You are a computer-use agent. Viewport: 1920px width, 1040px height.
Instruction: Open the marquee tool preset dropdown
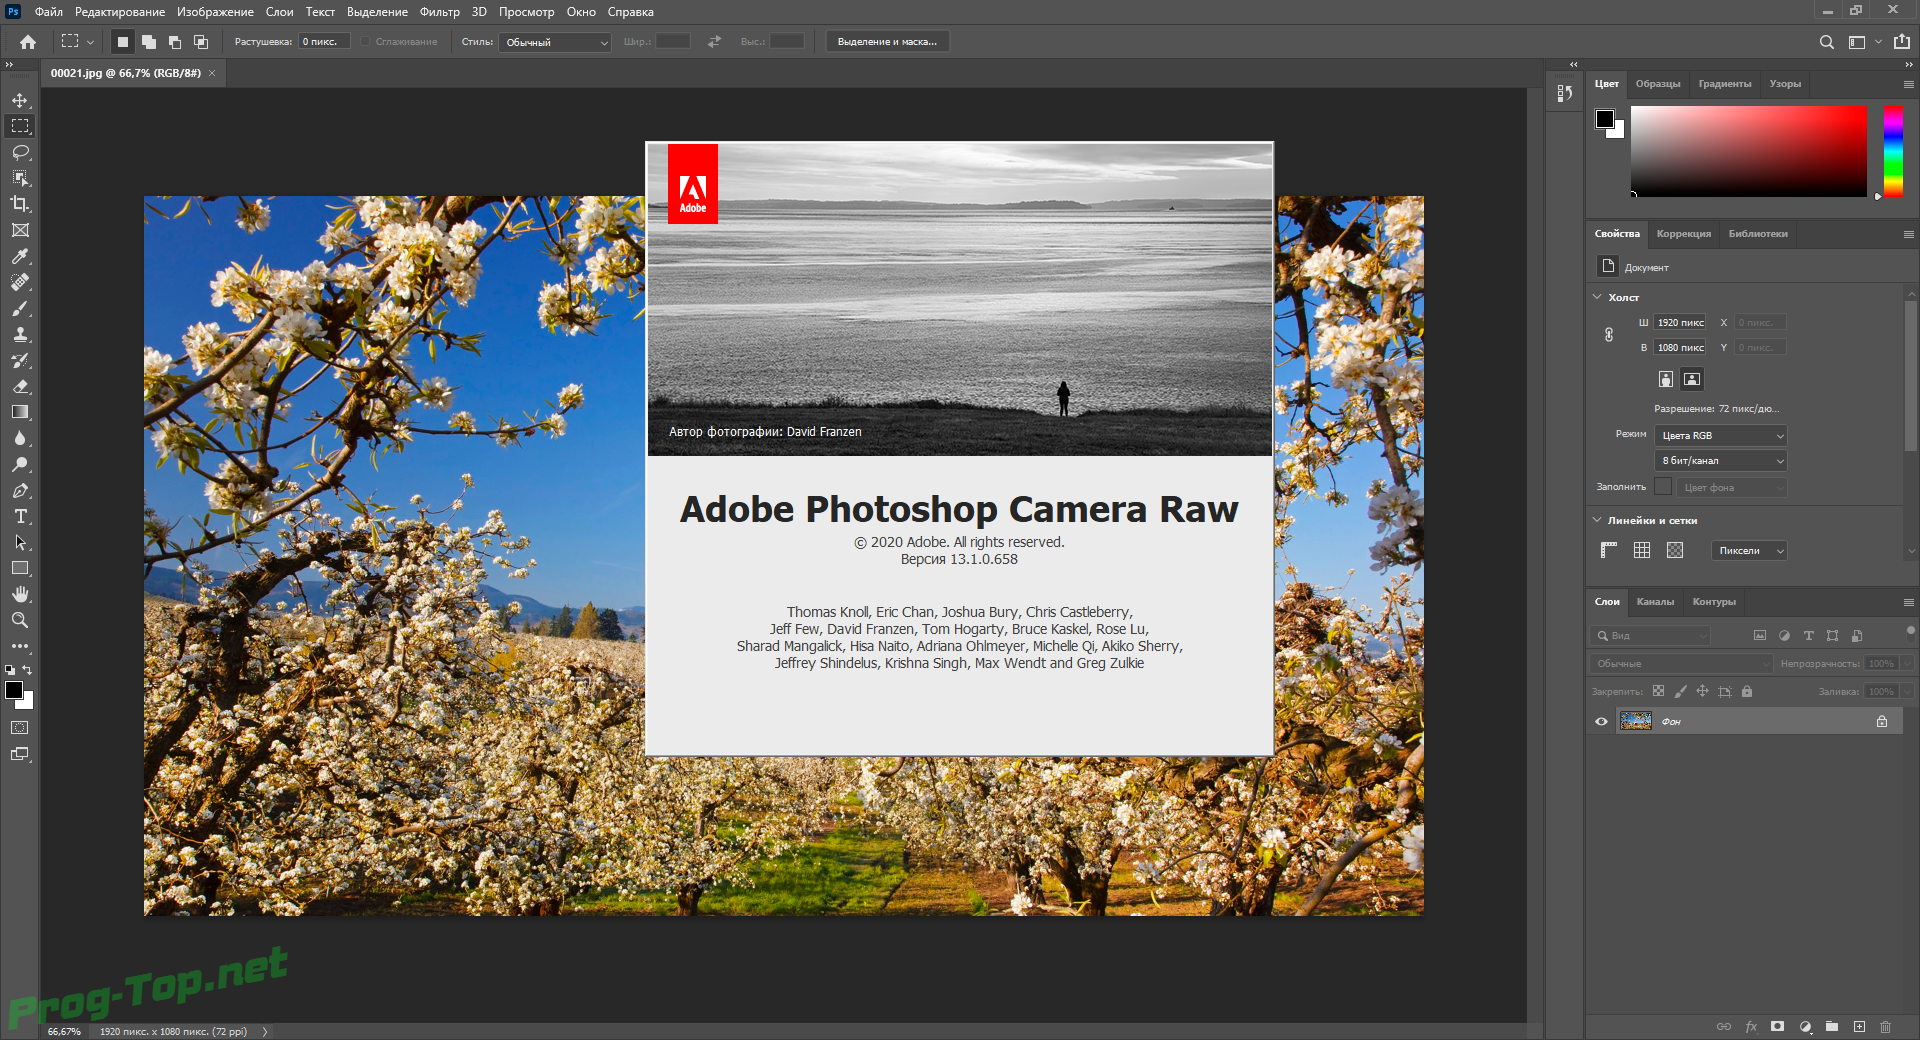(x=77, y=42)
